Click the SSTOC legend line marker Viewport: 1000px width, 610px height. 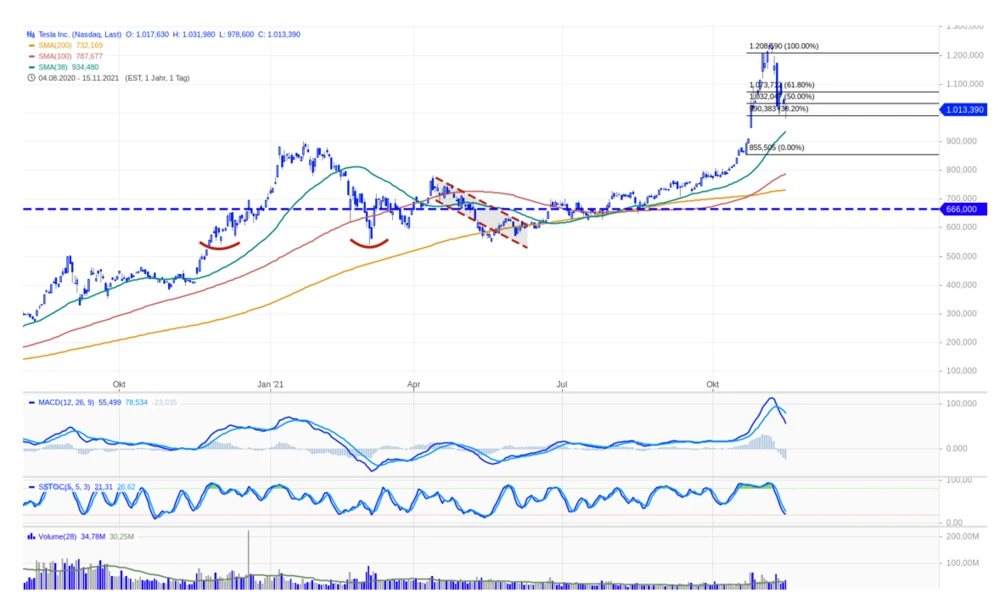[31, 487]
